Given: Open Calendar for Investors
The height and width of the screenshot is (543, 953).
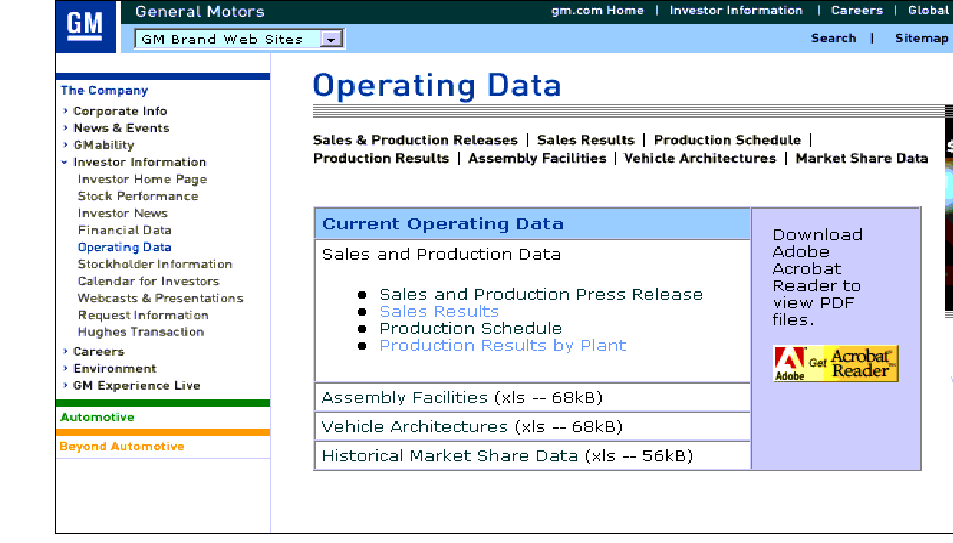Looking at the screenshot, I should pos(148,282).
